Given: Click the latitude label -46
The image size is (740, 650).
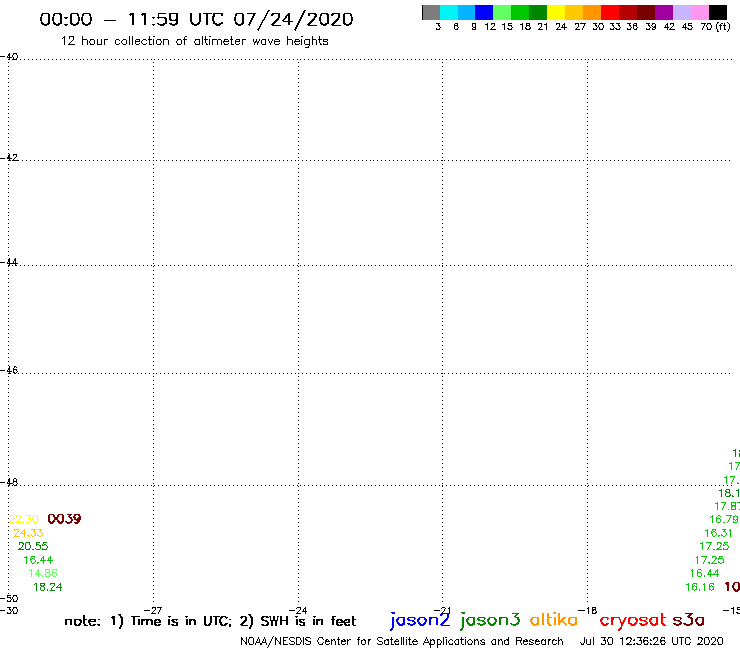Looking at the screenshot, I should point(9,370).
